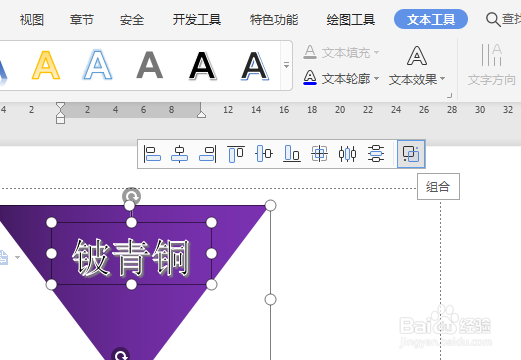Click the first-line indent marker on ruler

click(x=60, y=106)
